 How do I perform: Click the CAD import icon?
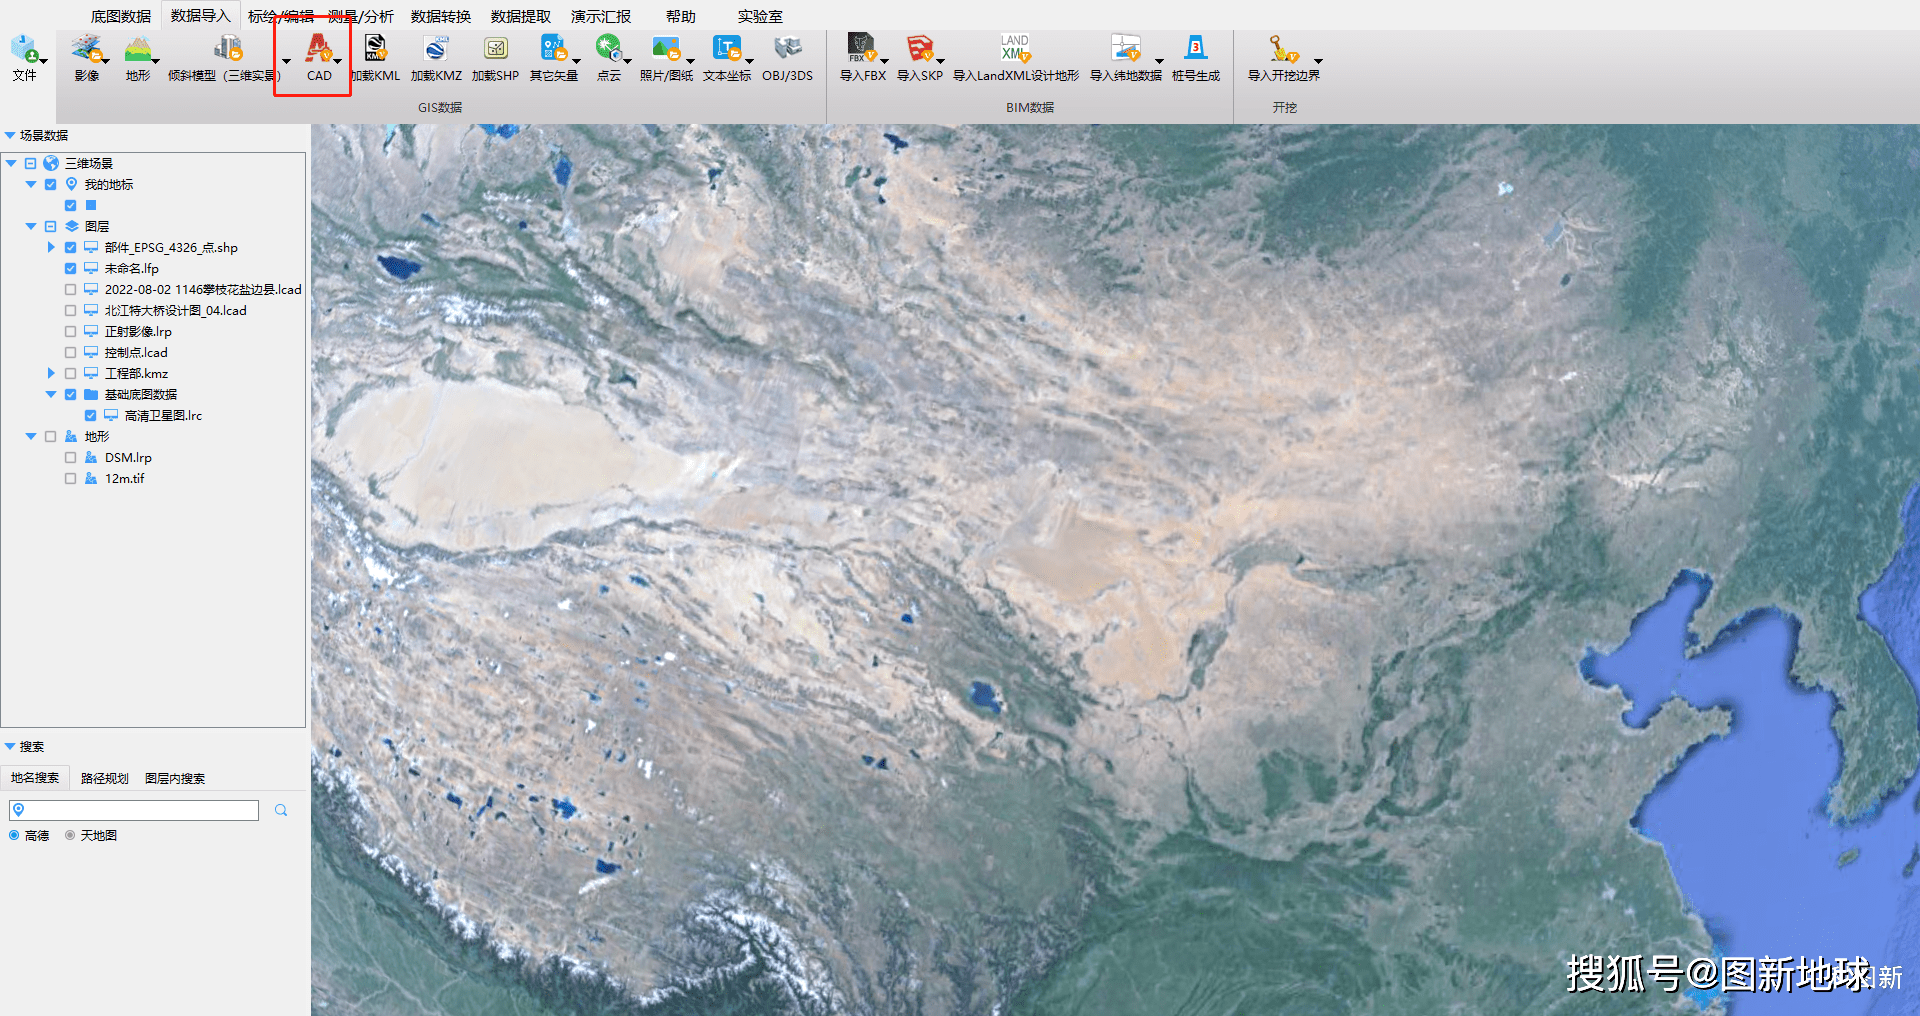(x=318, y=49)
